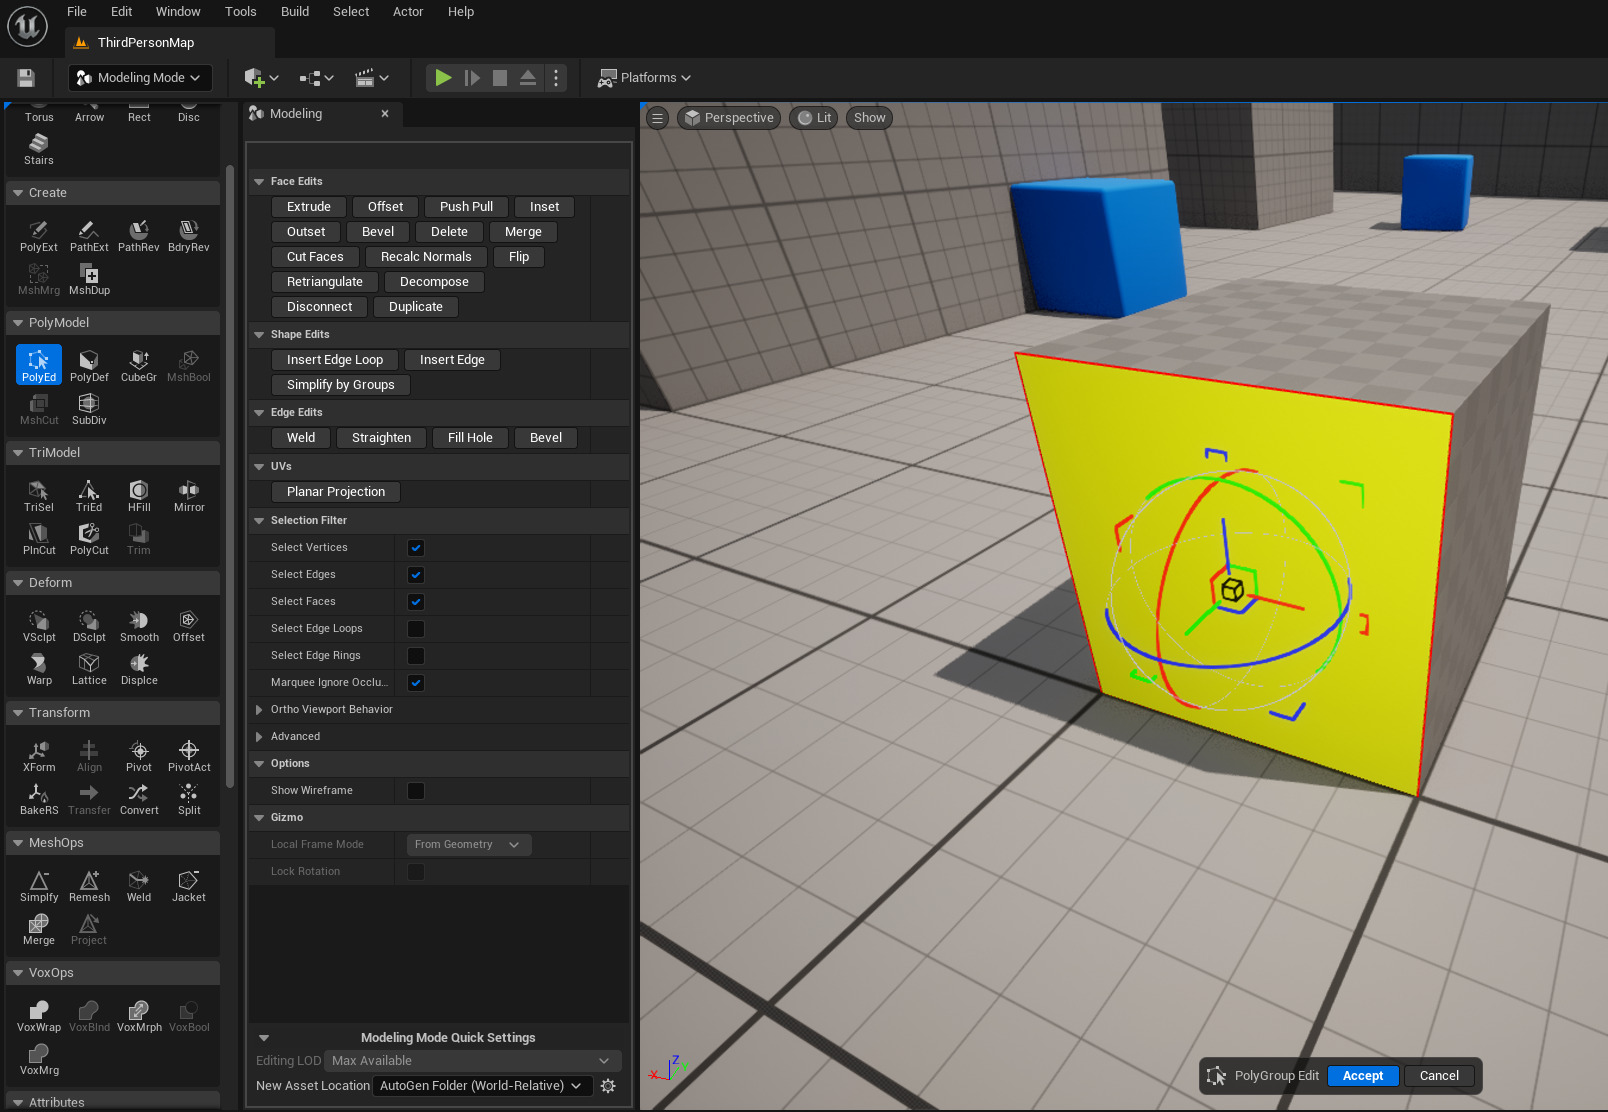This screenshot has height=1112, width=1608.
Task: Select the Mirror tool in TriModel
Action: tap(189, 495)
